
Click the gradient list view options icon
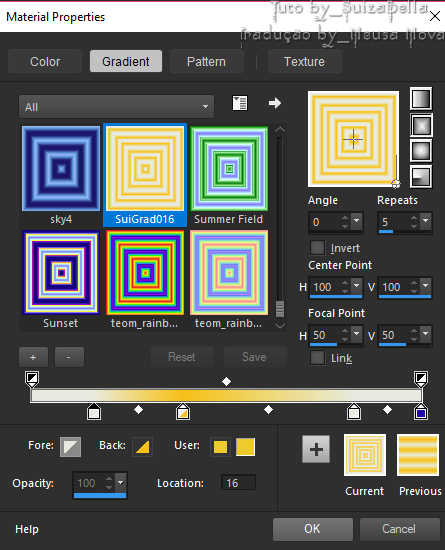pyautogui.click(x=240, y=103)
